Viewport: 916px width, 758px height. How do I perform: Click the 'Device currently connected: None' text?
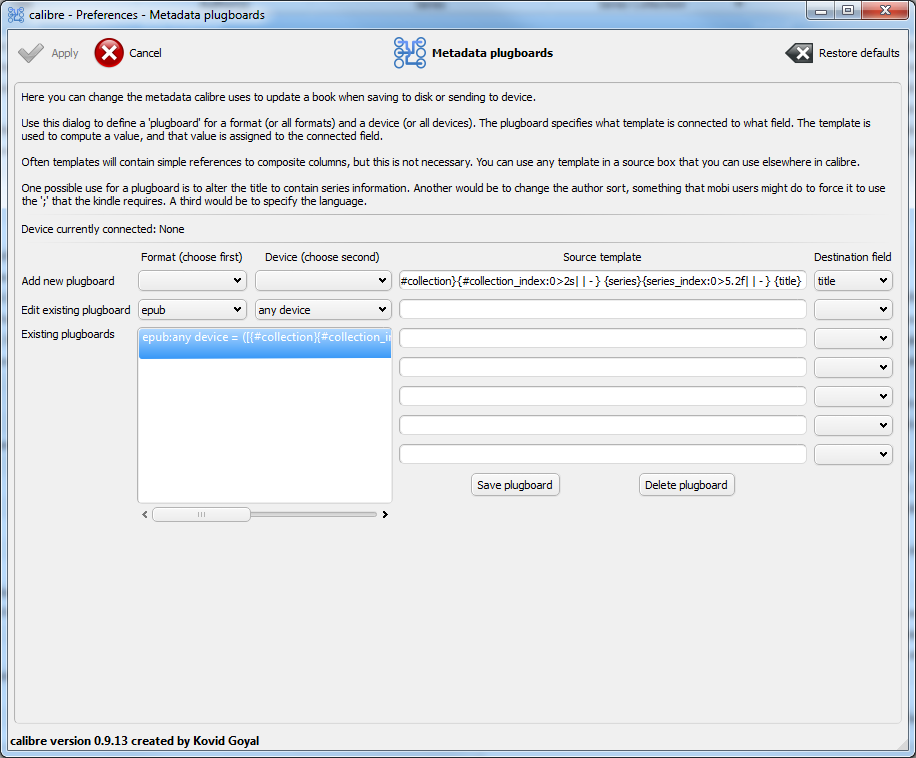tap(103, 229)
